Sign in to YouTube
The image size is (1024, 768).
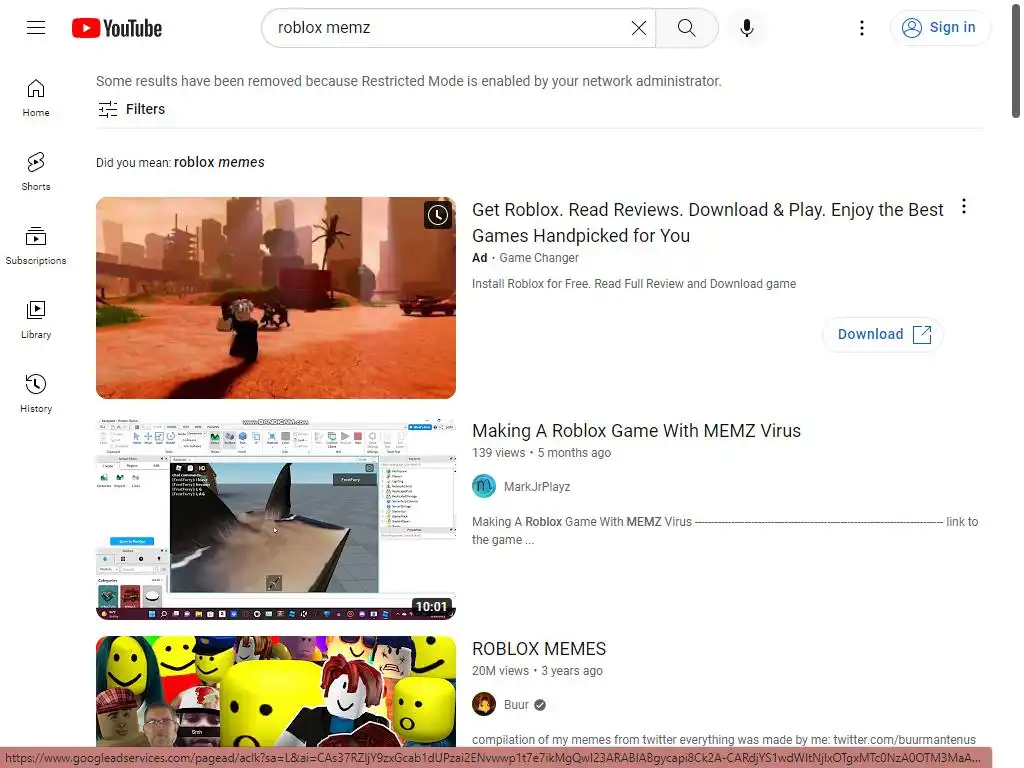click(939, 27)
